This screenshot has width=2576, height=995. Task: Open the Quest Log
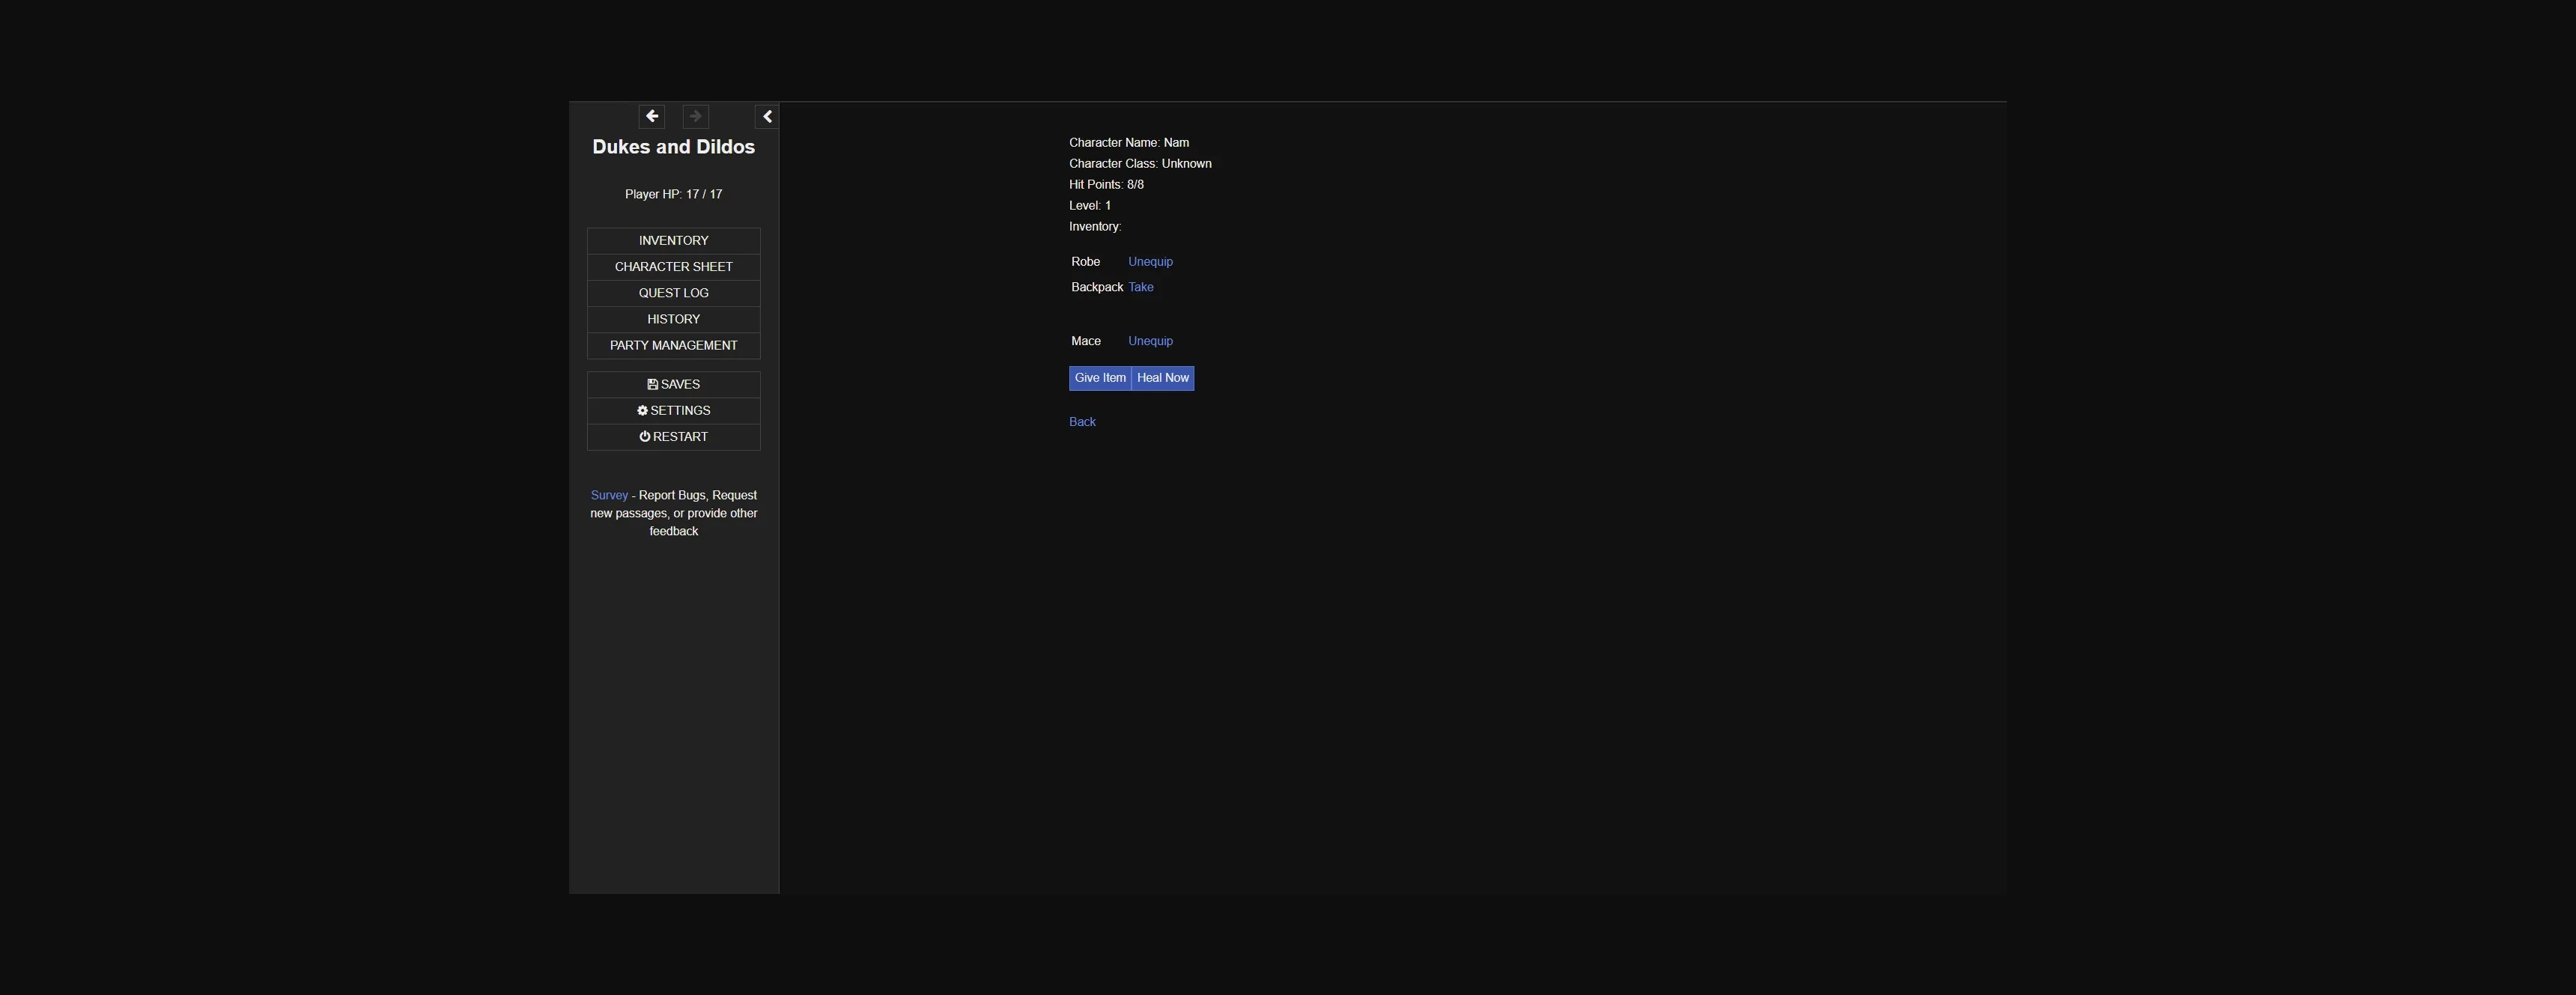click(673, 293)
